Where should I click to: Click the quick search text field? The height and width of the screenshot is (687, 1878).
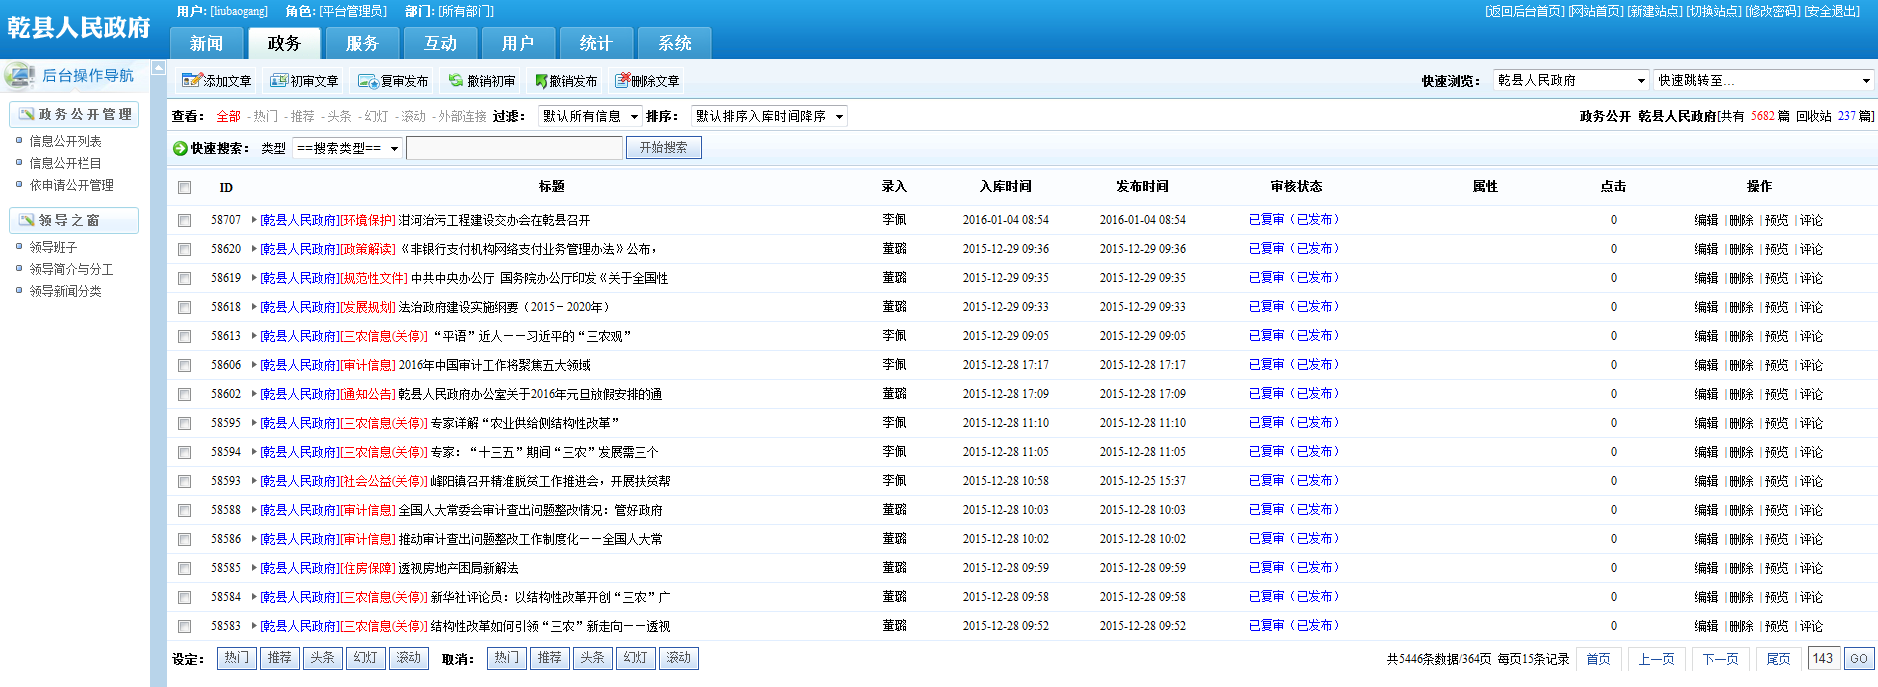tap(515, 148)
